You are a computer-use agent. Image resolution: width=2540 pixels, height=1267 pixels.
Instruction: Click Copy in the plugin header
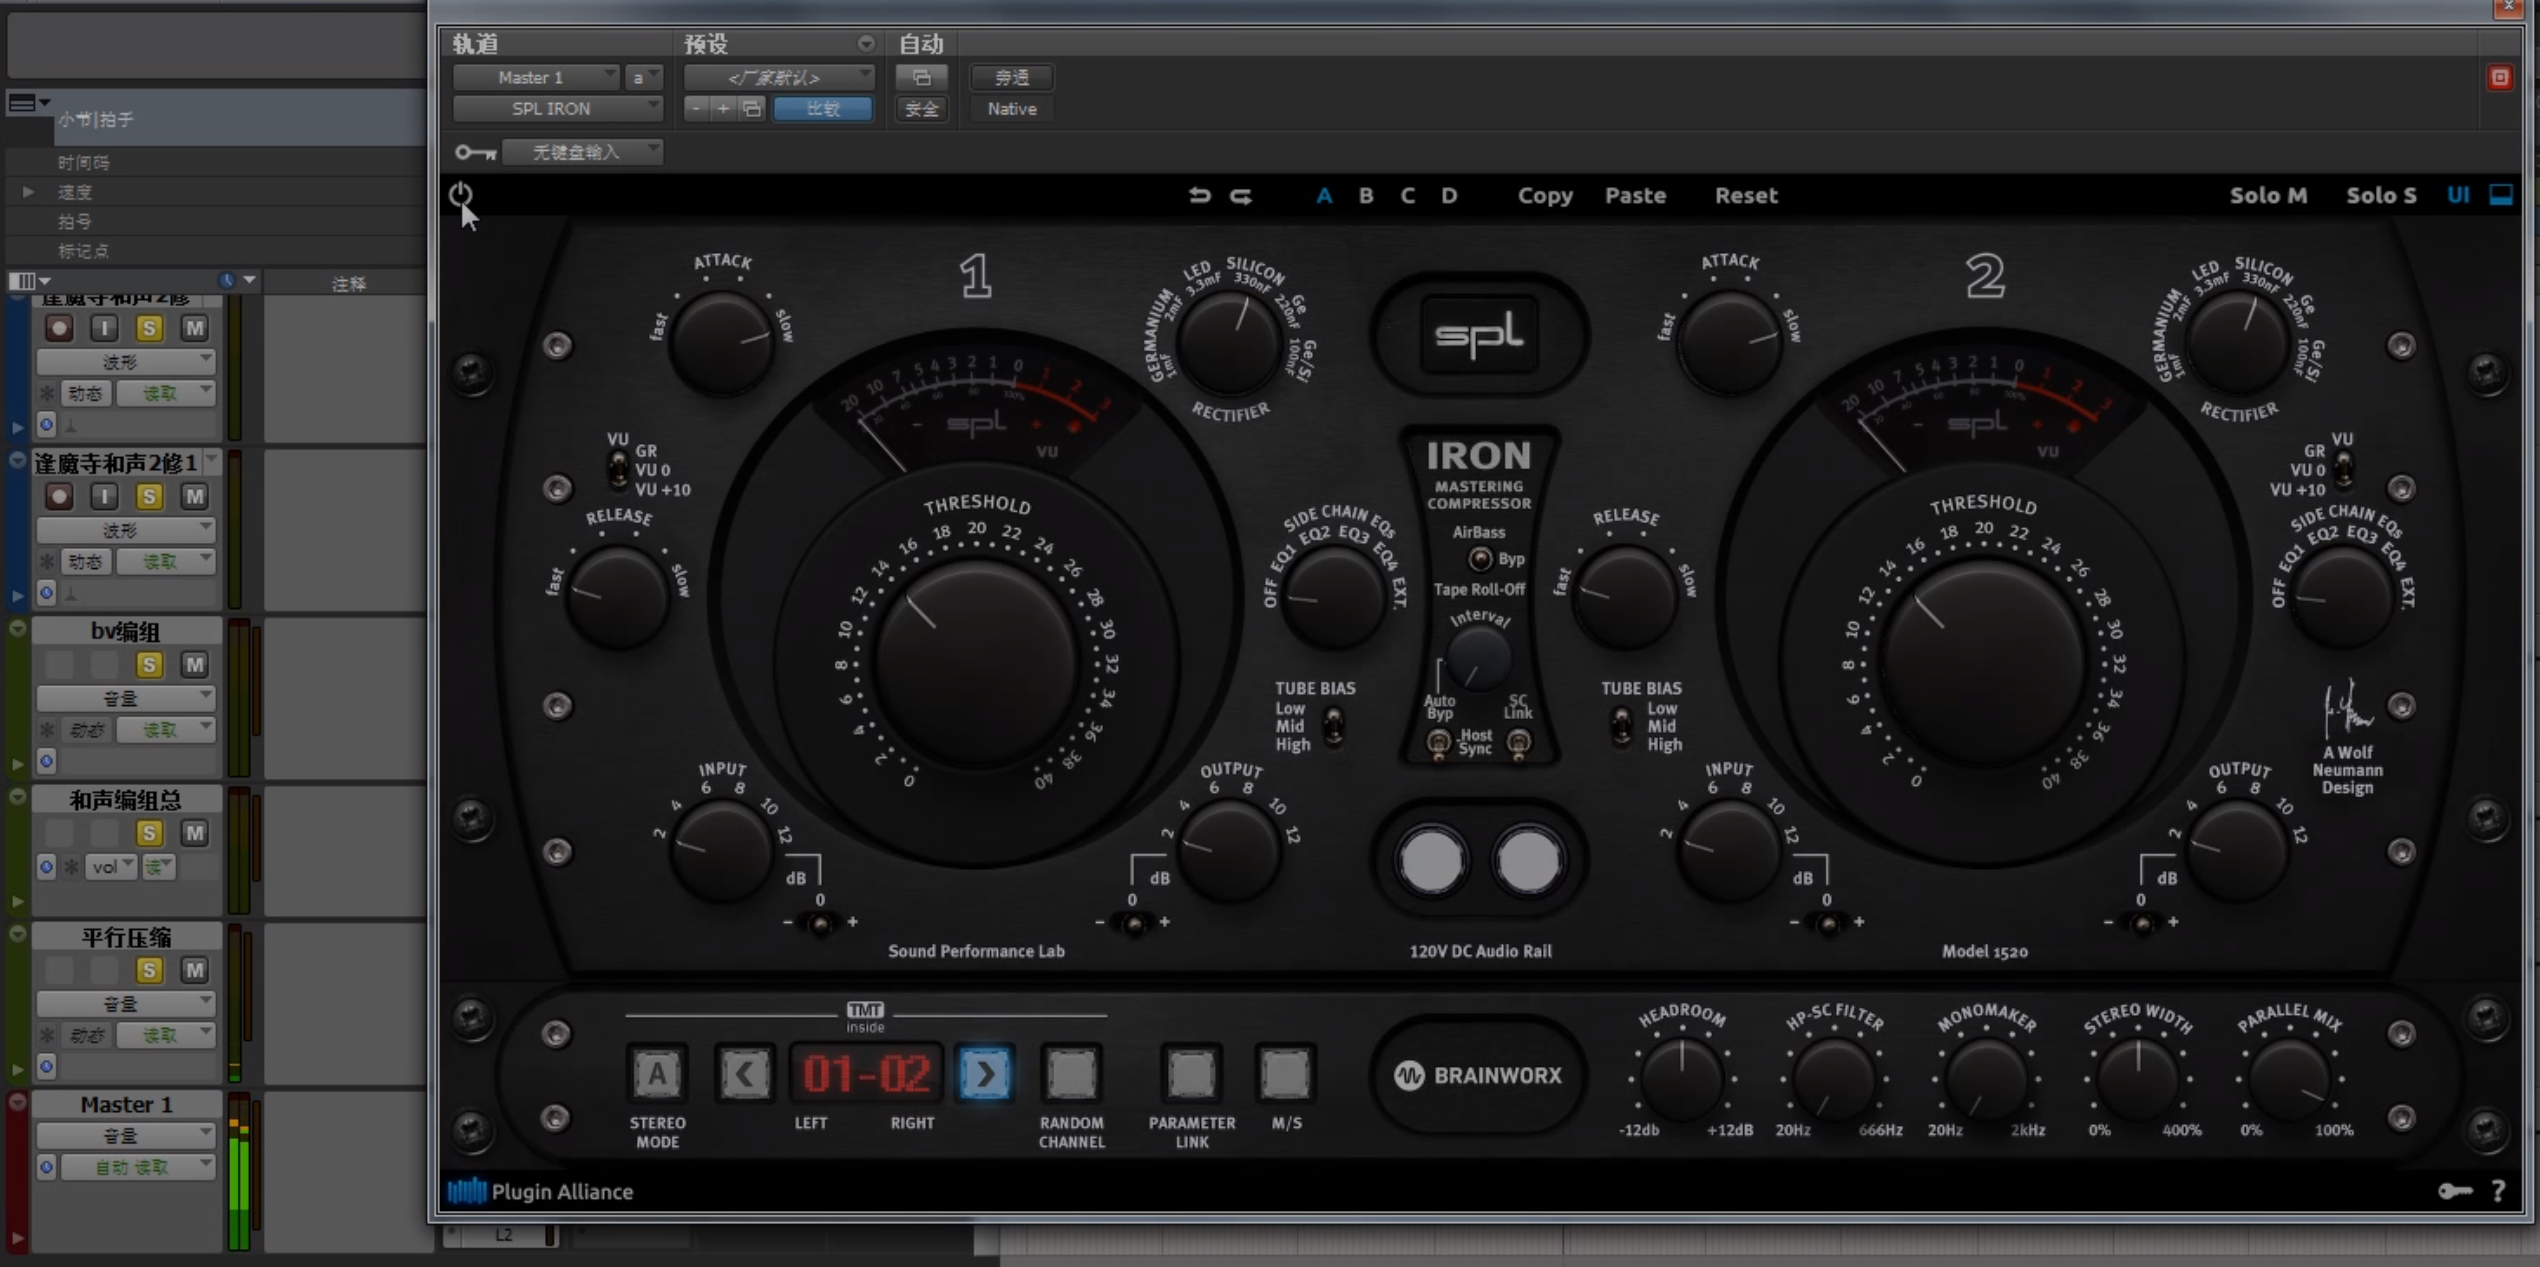coord(1543,195)
